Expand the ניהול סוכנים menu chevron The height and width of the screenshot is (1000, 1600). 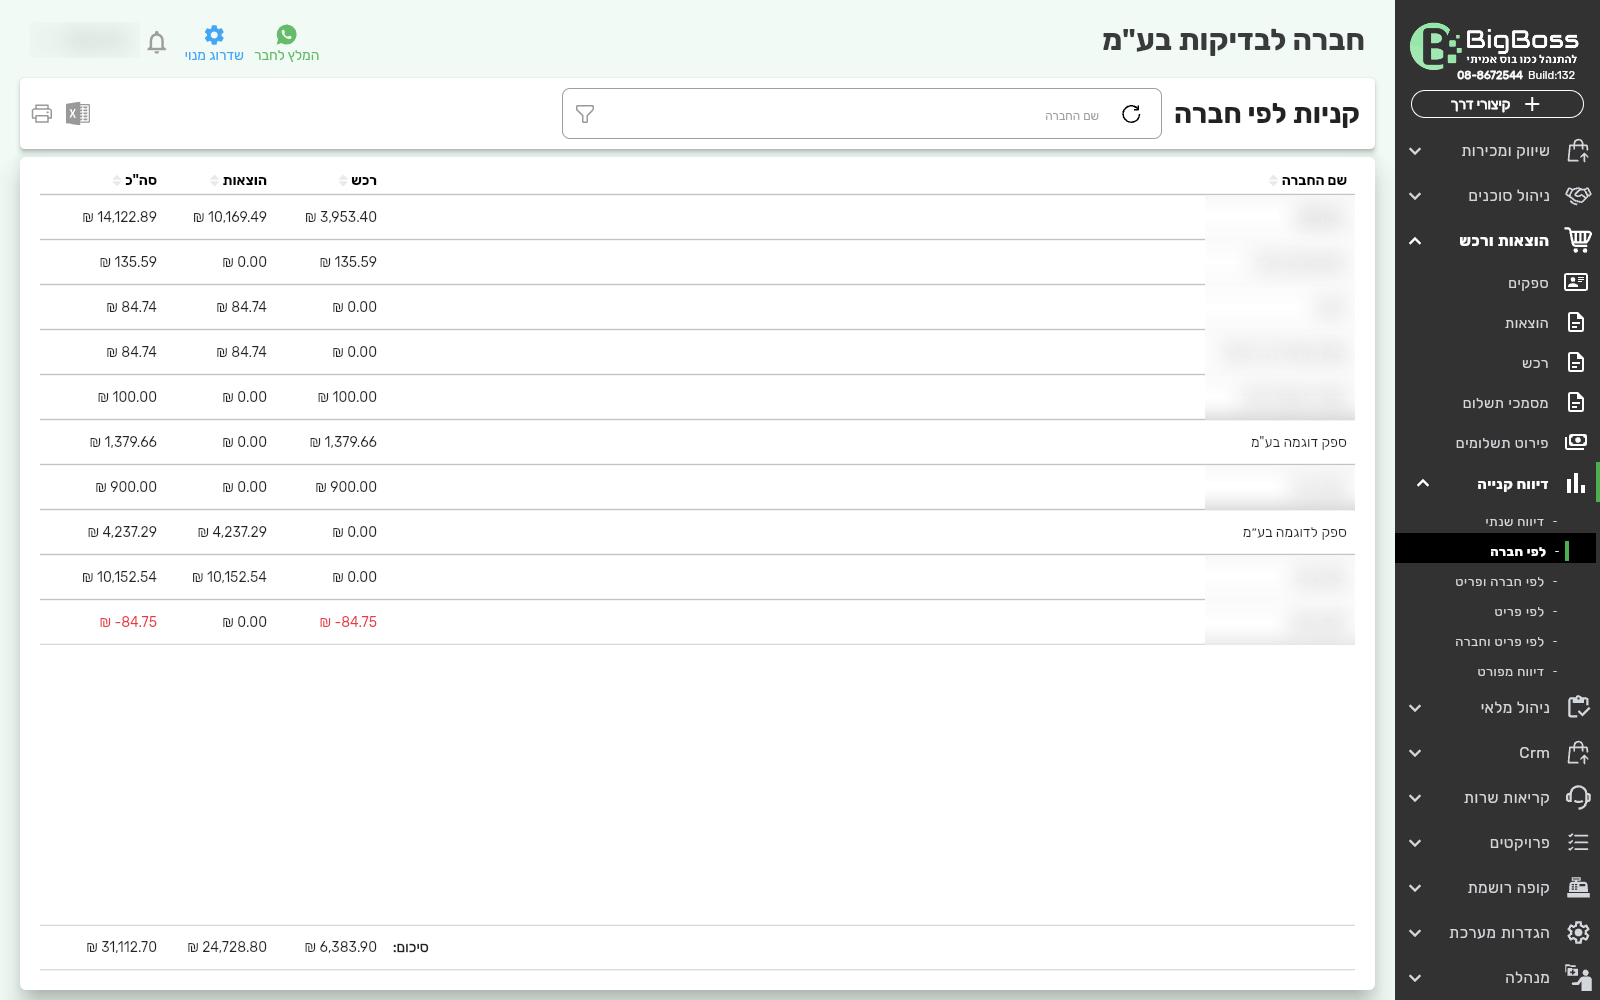(1415, 196)
